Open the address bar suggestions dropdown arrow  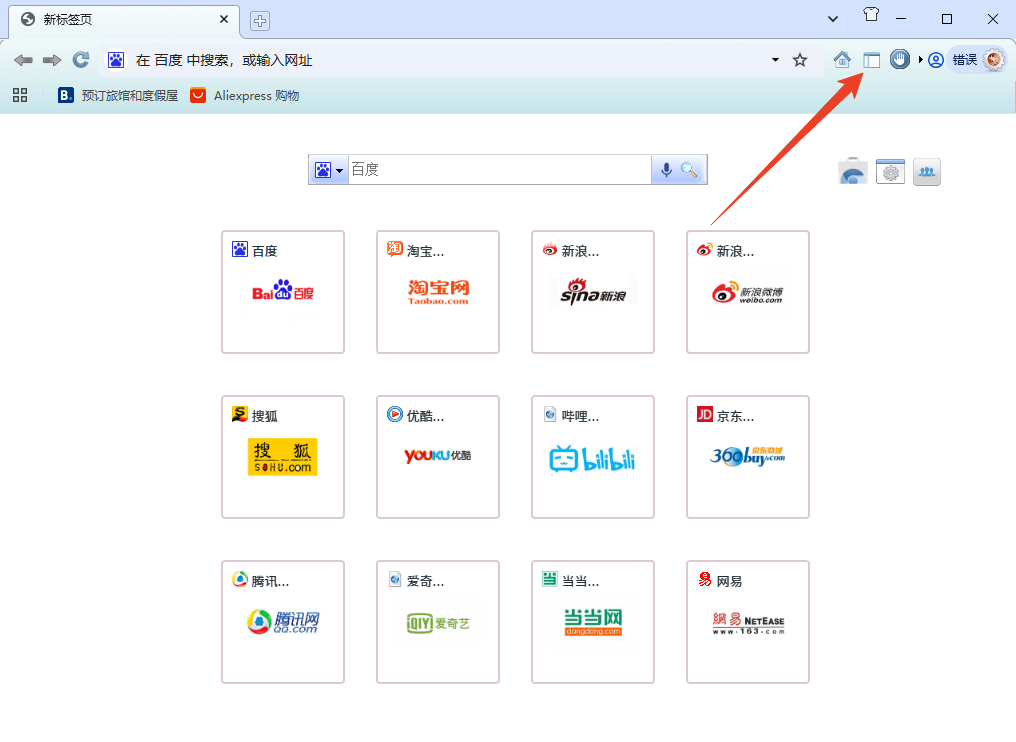point(774,59)
